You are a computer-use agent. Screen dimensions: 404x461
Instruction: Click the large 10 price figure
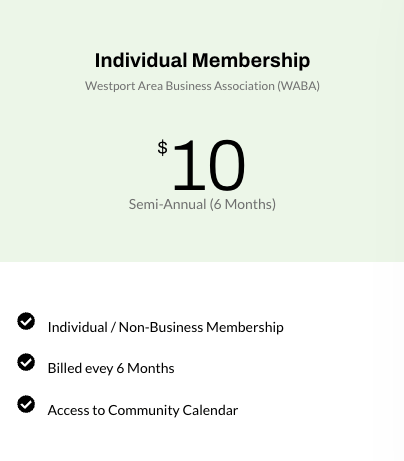pyautogui.click(x=209, y=165)
